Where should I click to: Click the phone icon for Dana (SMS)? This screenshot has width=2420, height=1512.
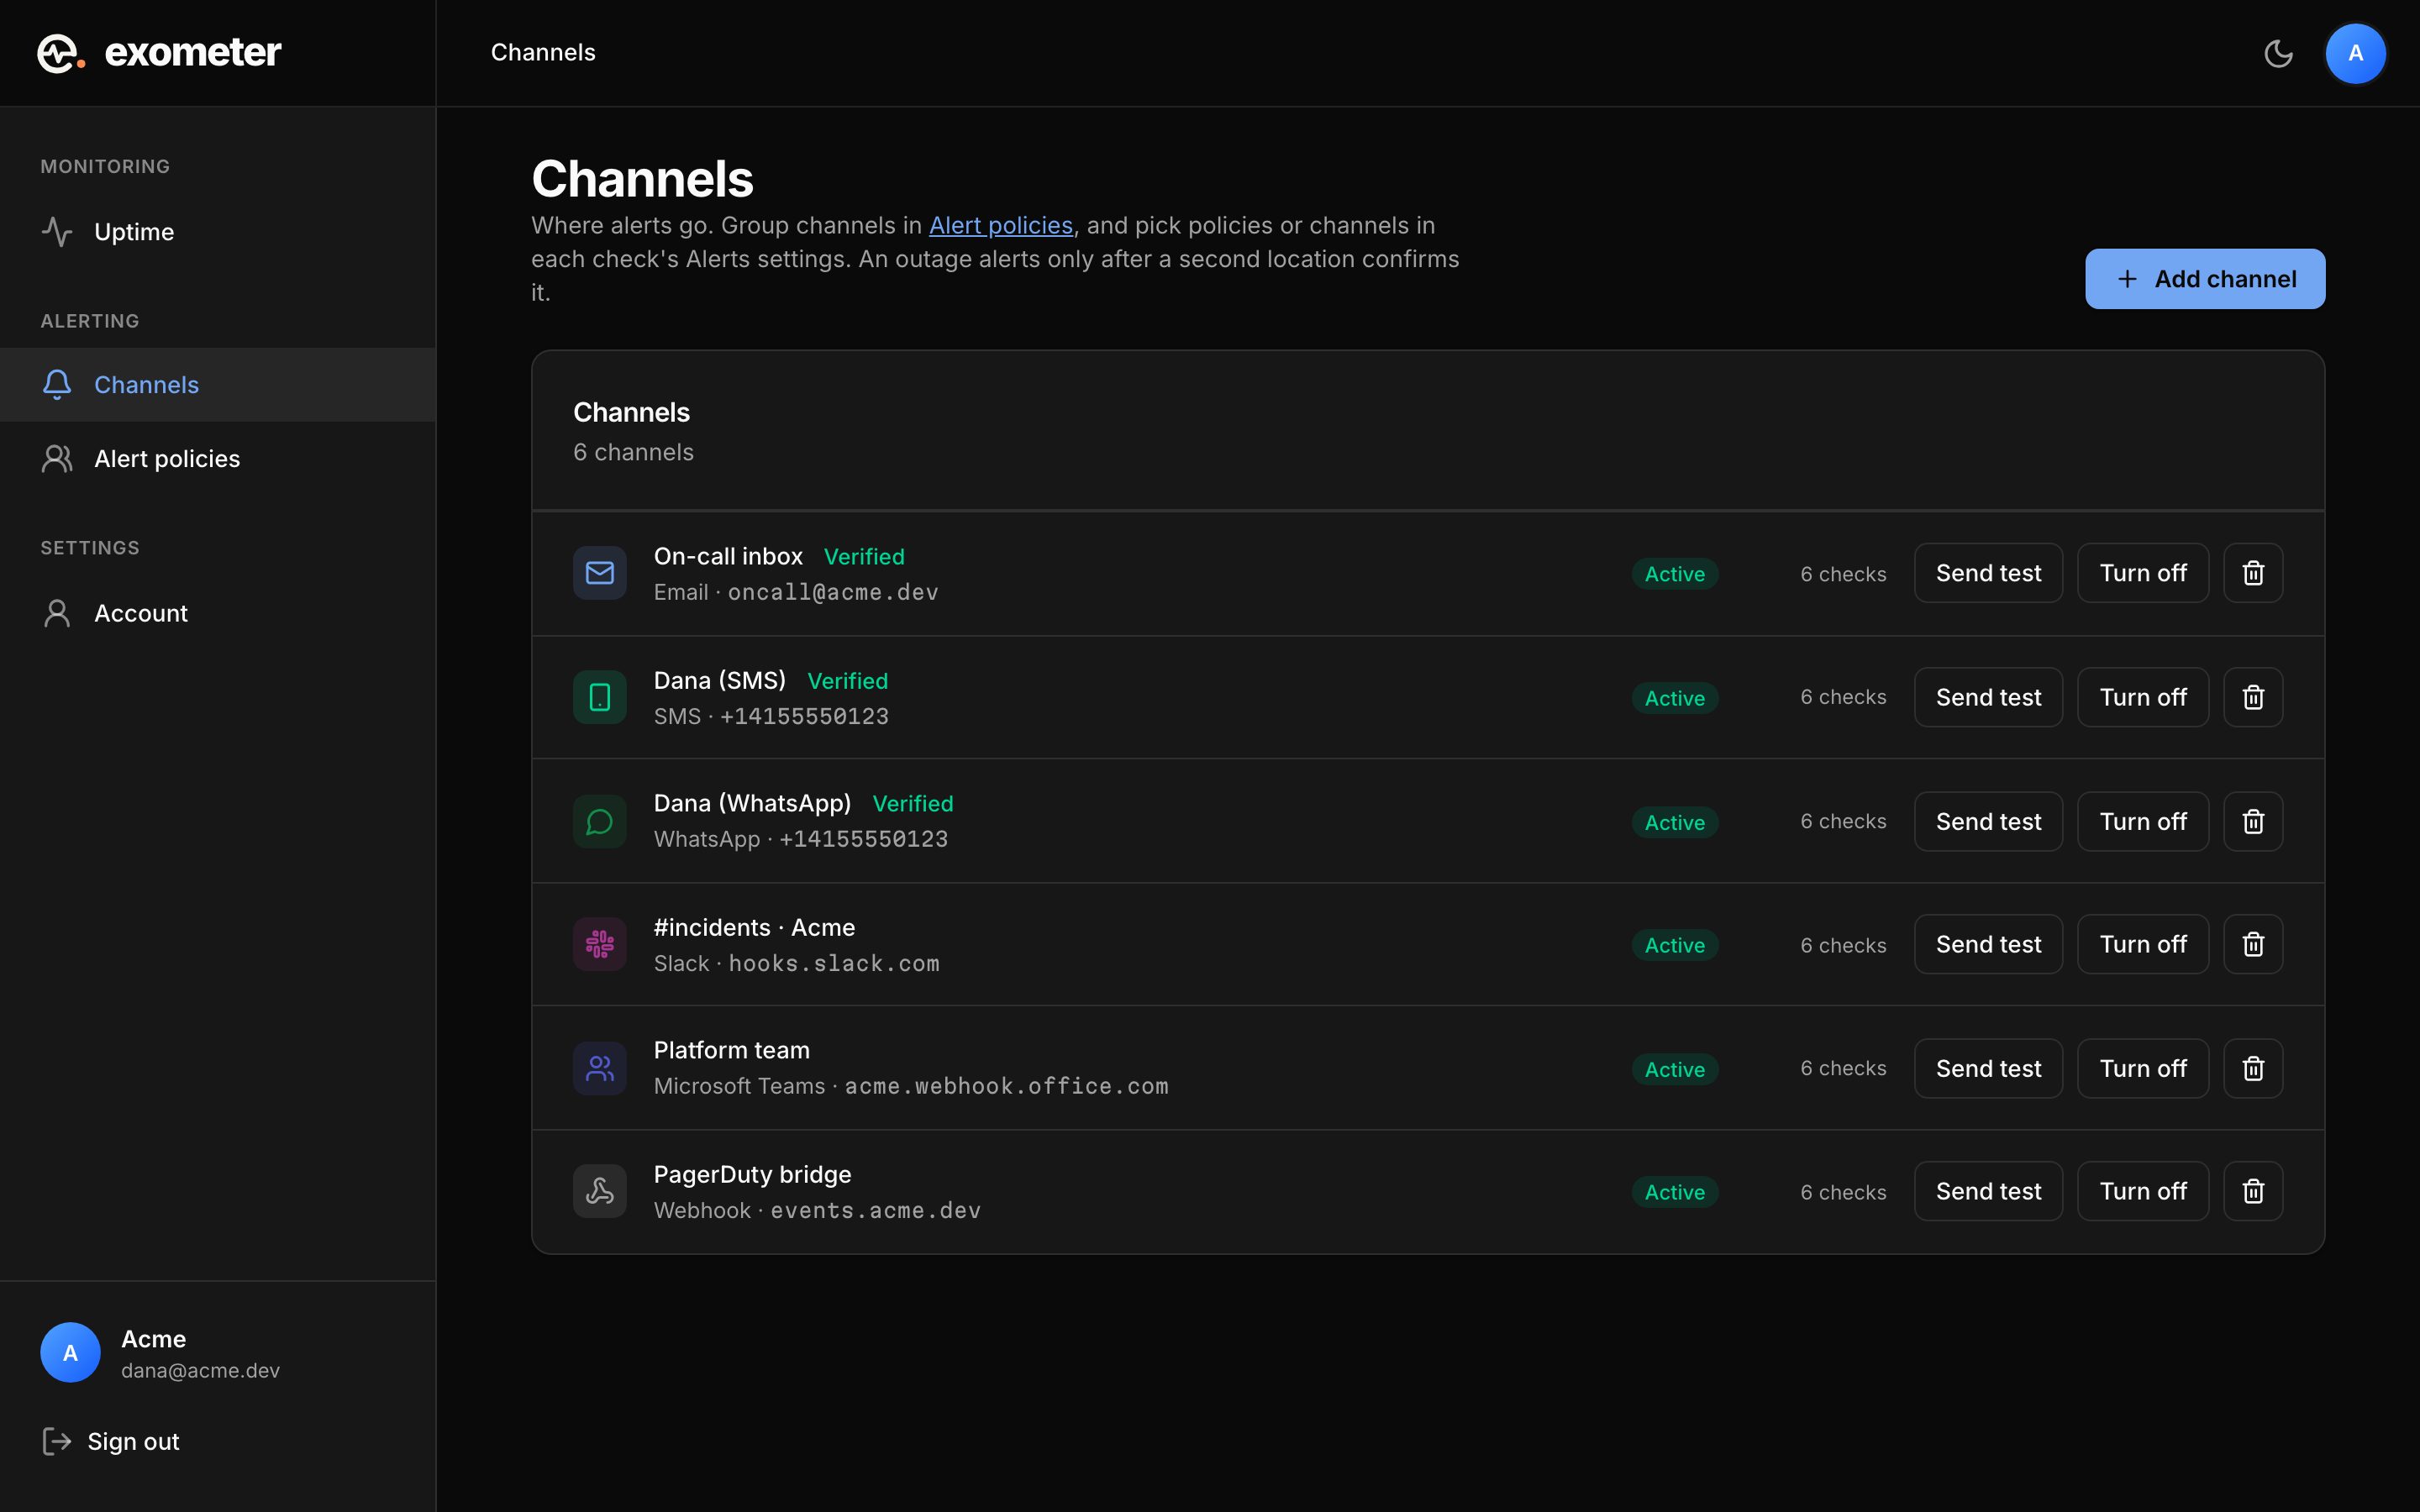click(x=600, y=697)
